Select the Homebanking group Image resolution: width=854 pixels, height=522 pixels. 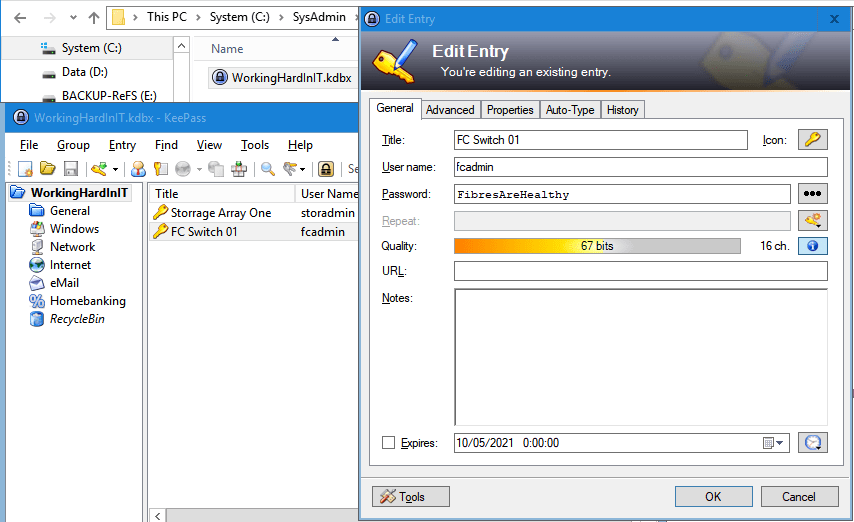tap(88, 301)
